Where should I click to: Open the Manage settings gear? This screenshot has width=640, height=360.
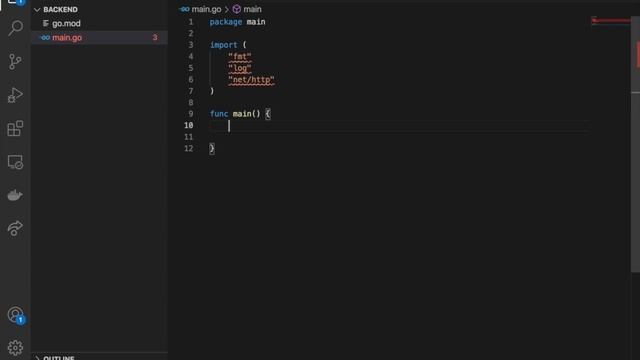pyautogui.click(x=15, y=348)
